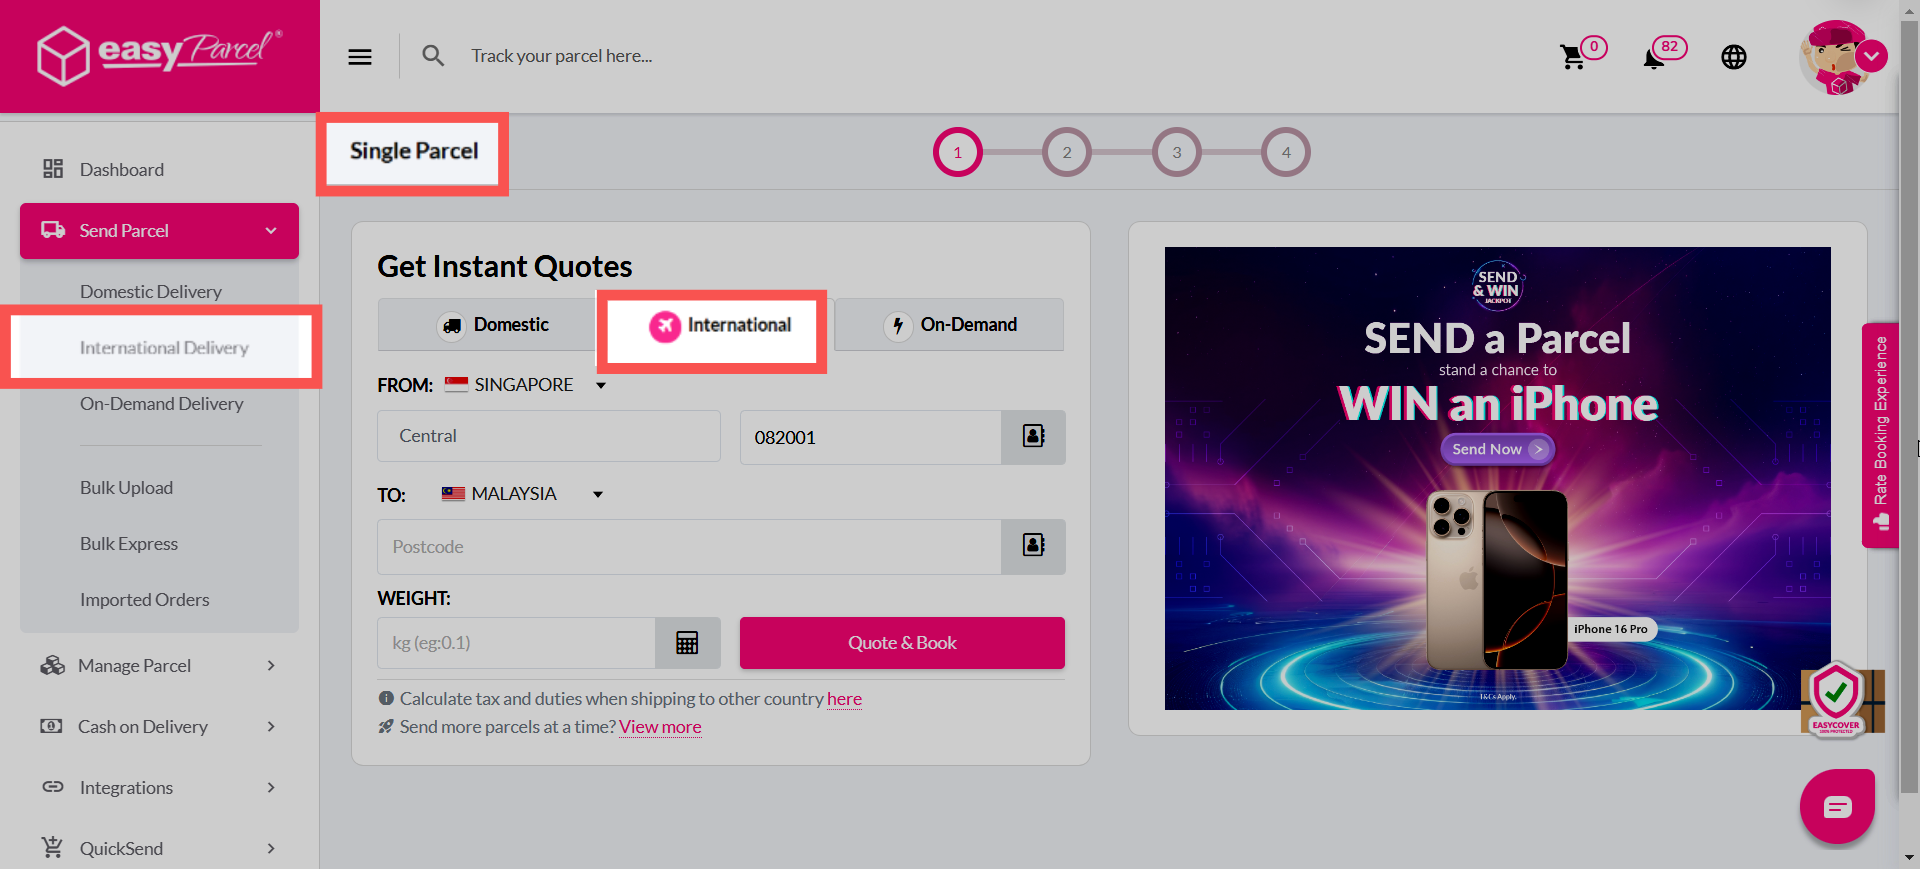The image size is (1920, 869).
Task: Open the notifications bell icon
Action: tap(1654, 58)
